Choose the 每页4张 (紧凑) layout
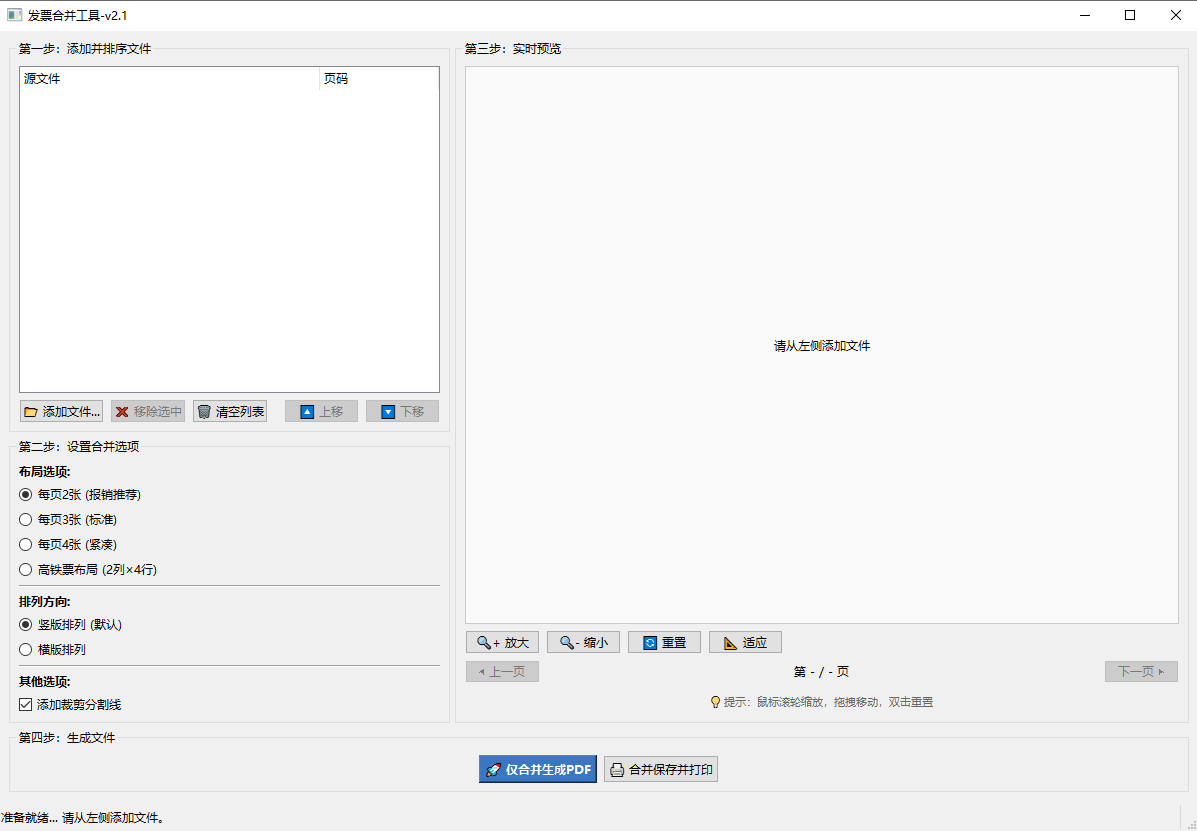This screenshot has width=1197, height=831. 26,544
